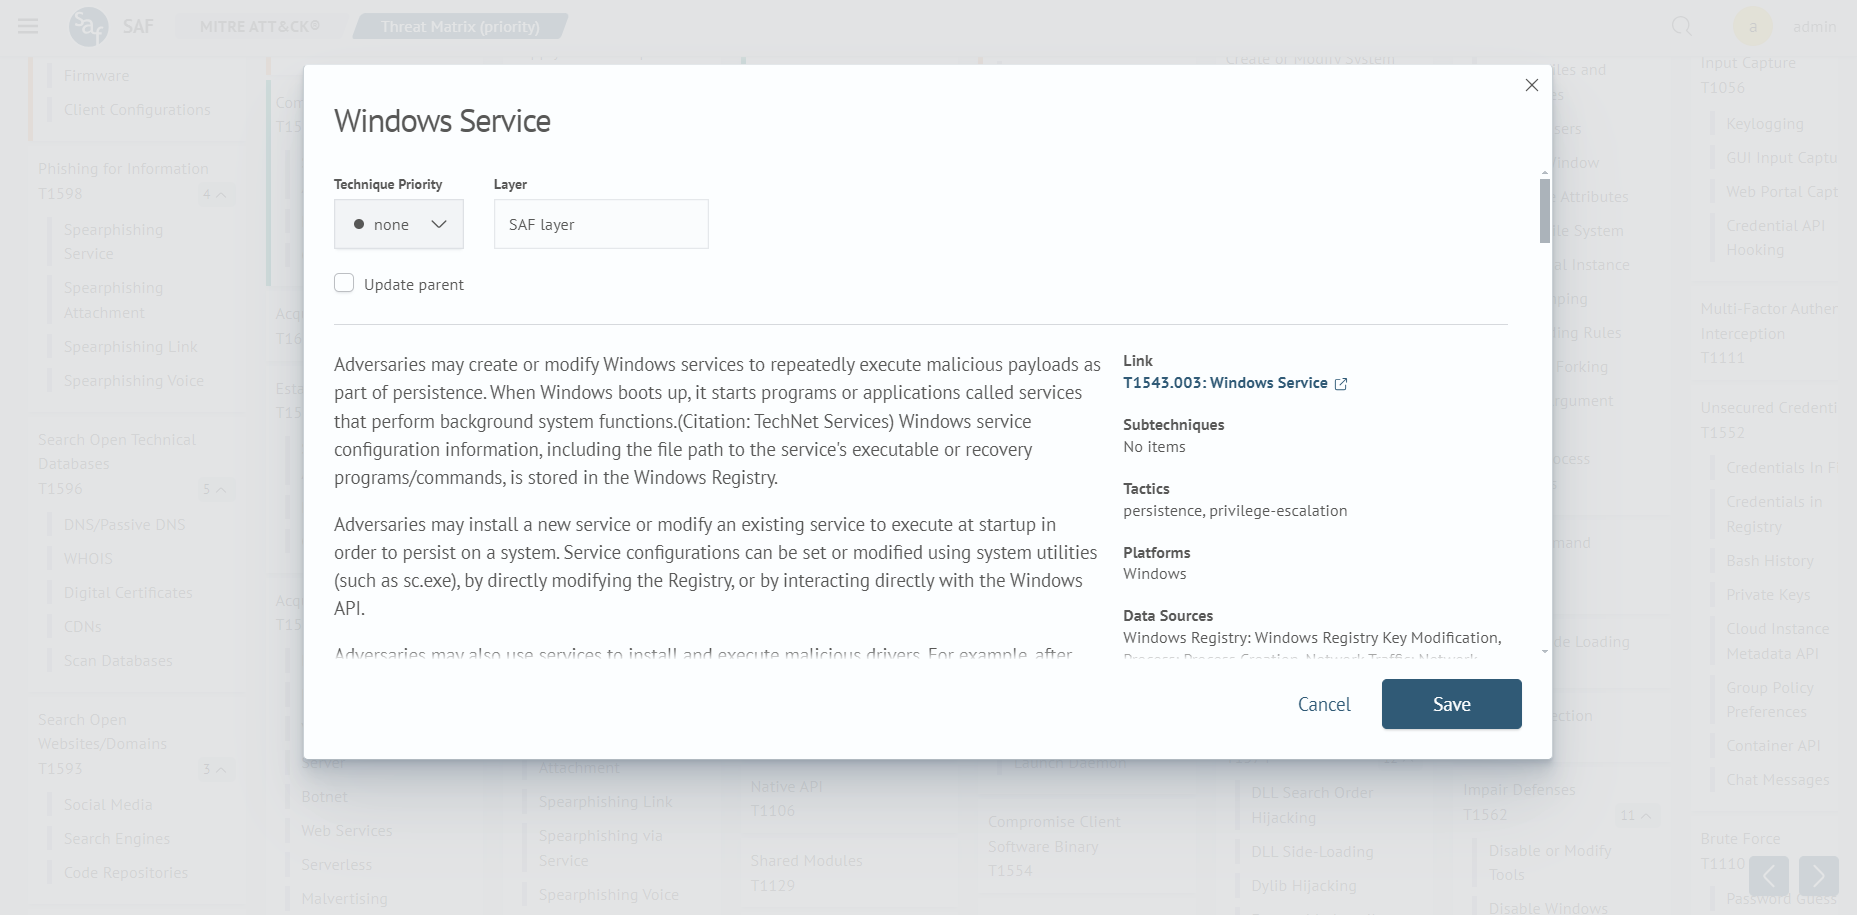The width and height of the screenshot is (1857, 915).
Task: Open the hamburger navigation menu
Action: (x=28, y=26)
